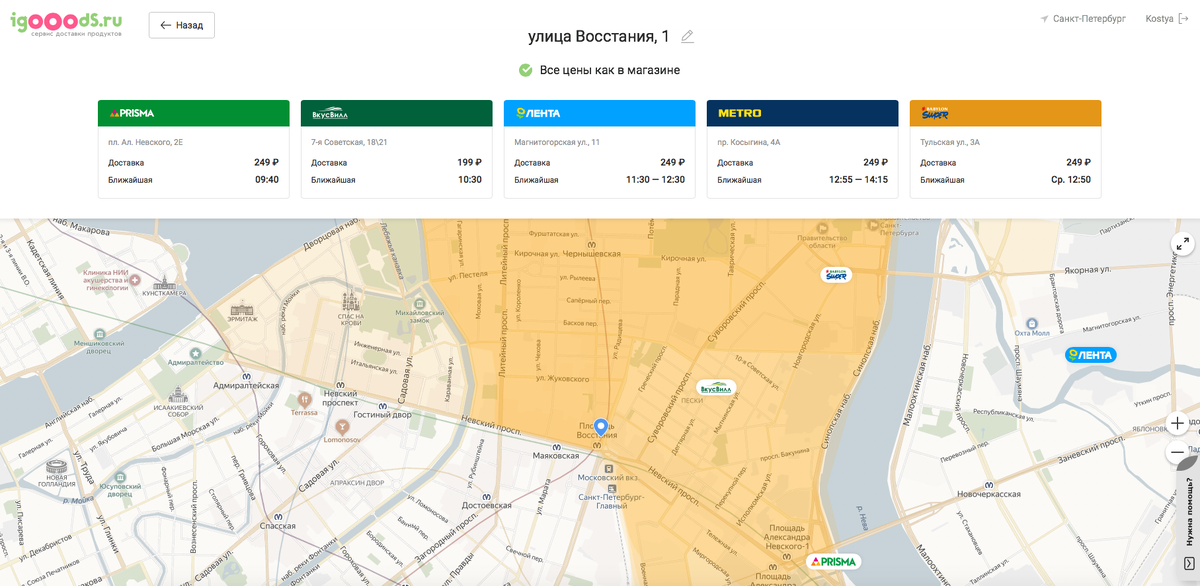Click the green checkmark icon near prices notice
1200x586 pixels.
(525, 70)
